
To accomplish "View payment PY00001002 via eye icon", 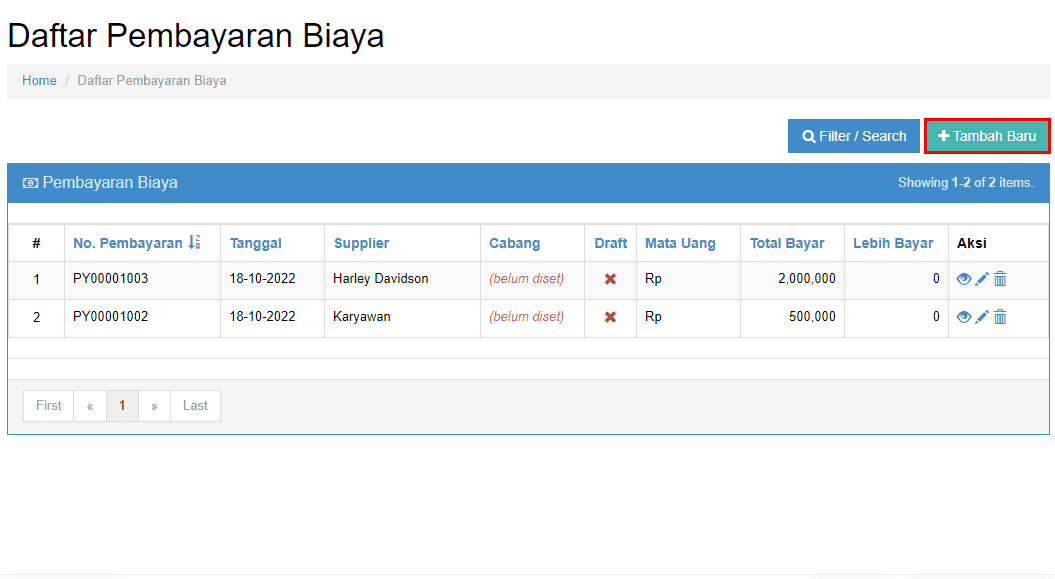I will tap(963, 317).
